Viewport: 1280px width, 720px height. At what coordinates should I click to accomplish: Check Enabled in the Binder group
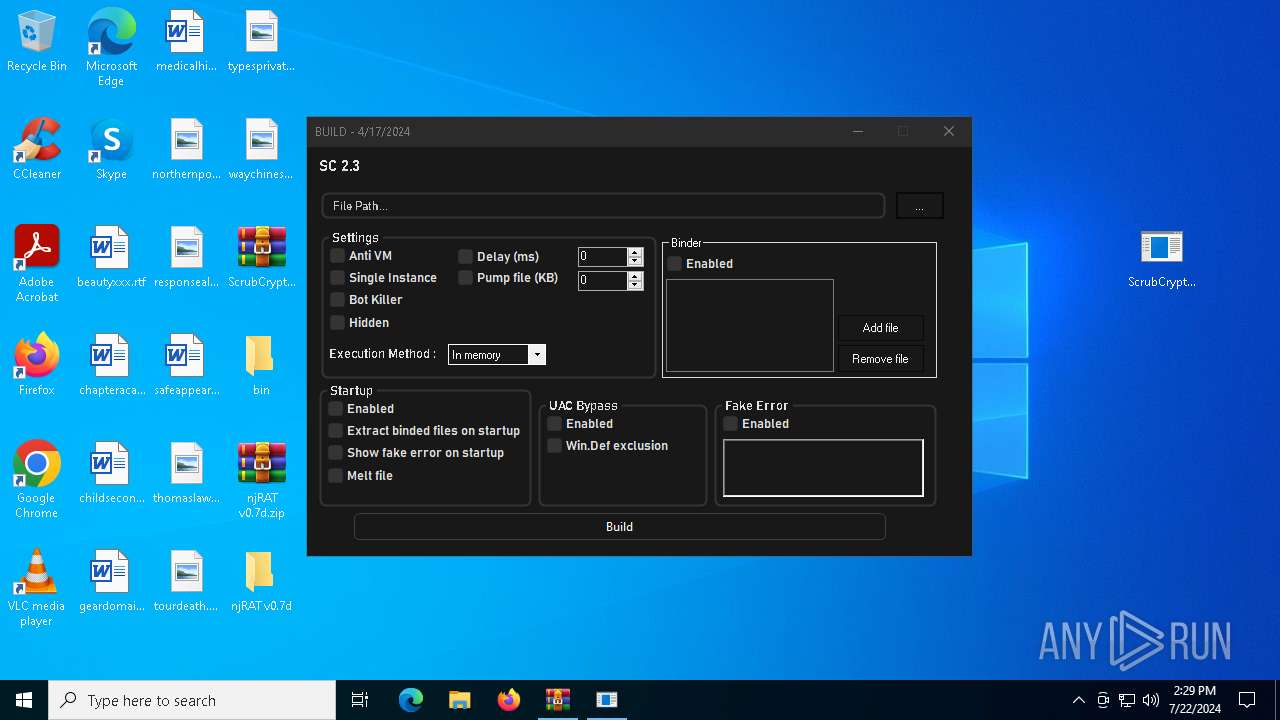(675, 264)
